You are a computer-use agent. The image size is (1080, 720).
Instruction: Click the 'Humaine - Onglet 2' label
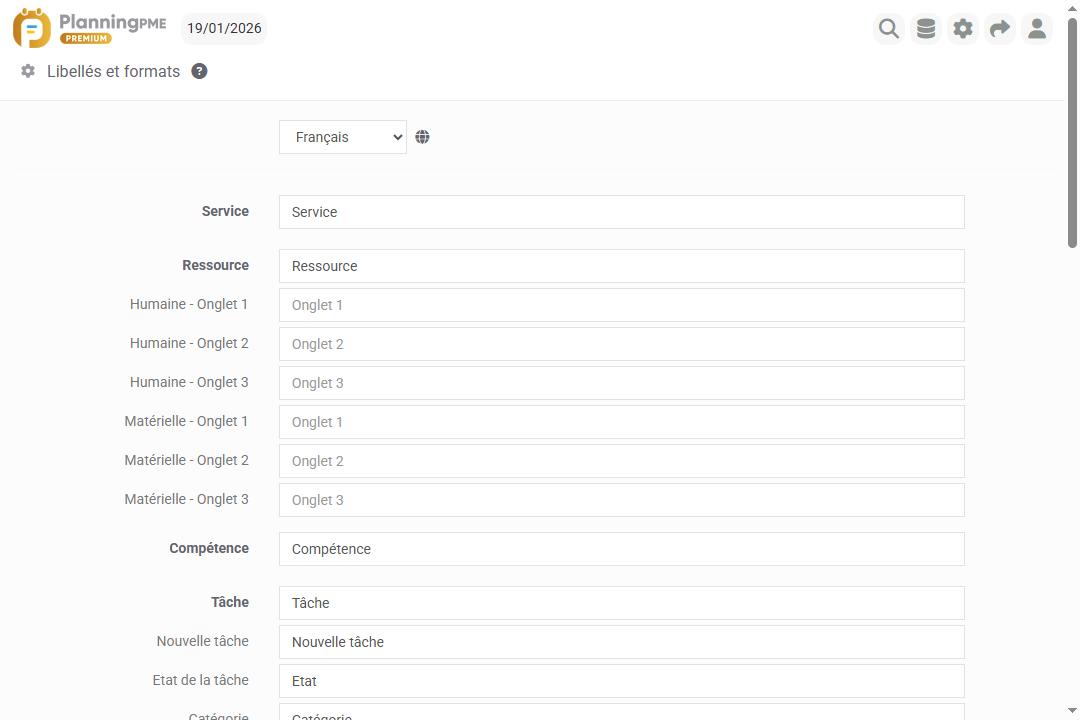189,343
